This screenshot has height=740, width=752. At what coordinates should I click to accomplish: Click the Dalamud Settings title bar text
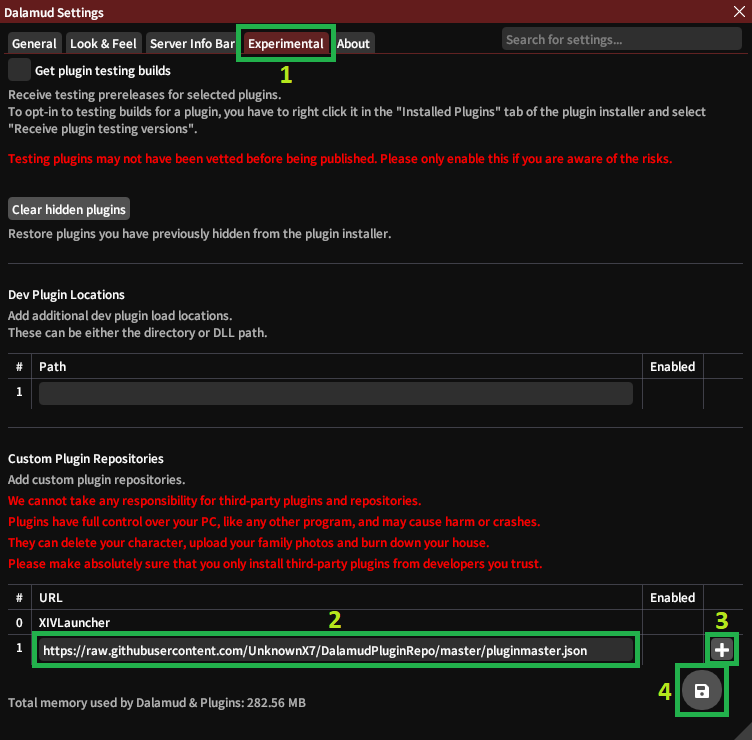[54, 12]
